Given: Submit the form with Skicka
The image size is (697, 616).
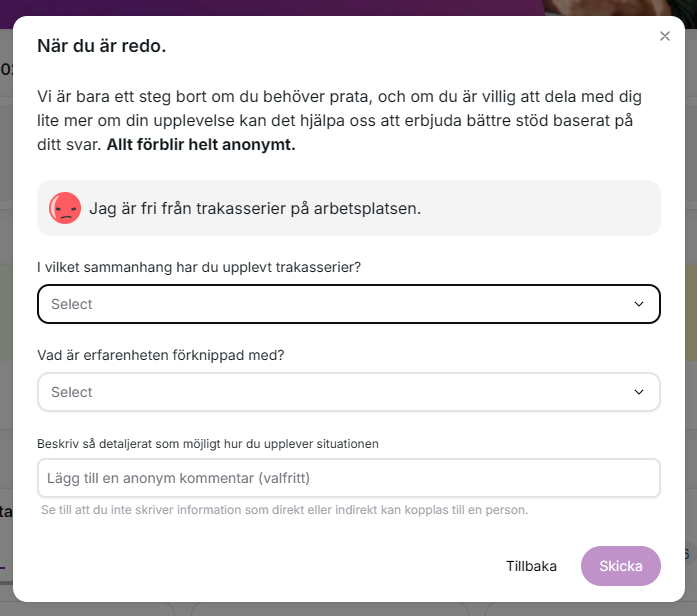Looking at the screenshot, I should (621, 566).
